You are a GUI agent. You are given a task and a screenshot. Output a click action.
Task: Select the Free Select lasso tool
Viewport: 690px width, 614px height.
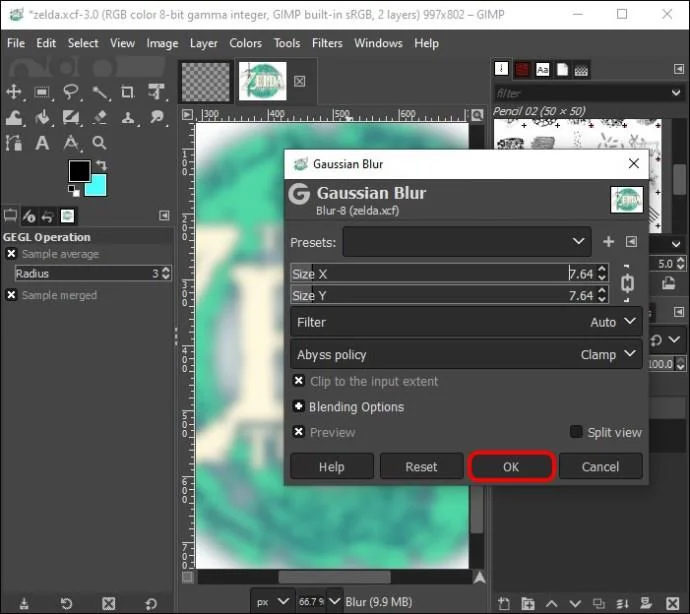pyautogui.click(x=71, y=92)
